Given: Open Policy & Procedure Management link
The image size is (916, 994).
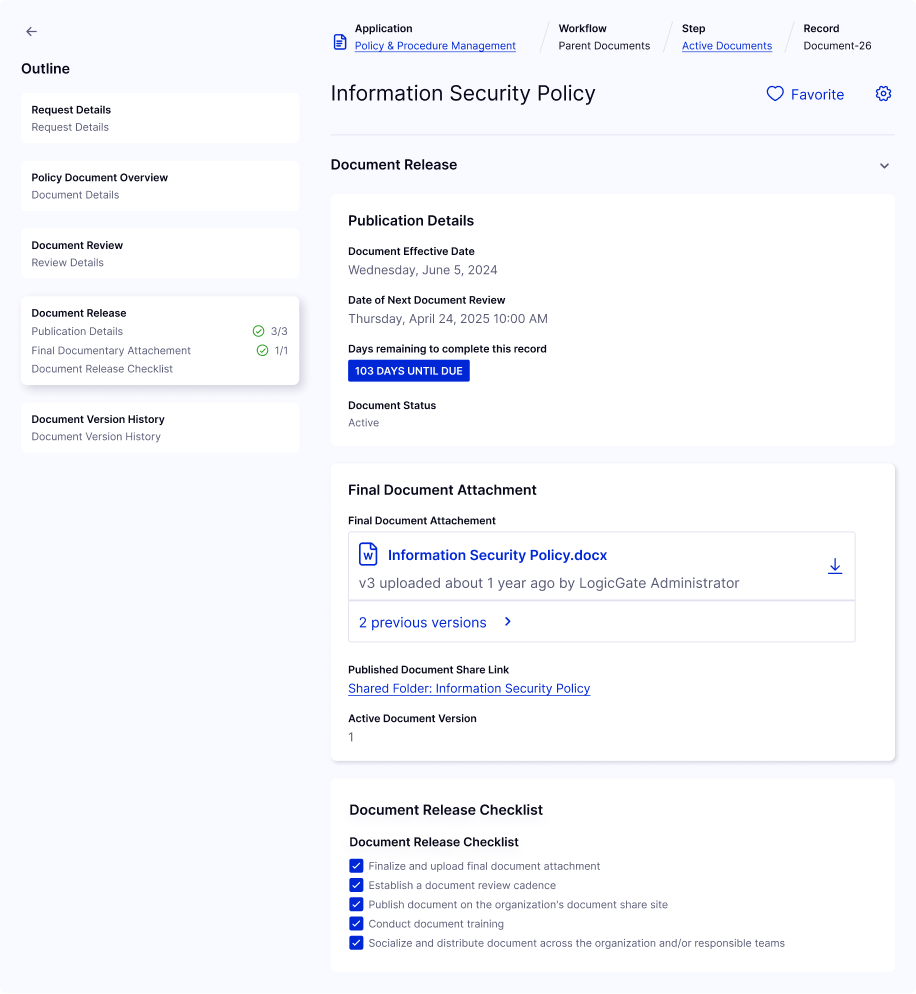Looking at the screenshot, I should (x=435, y=46).
